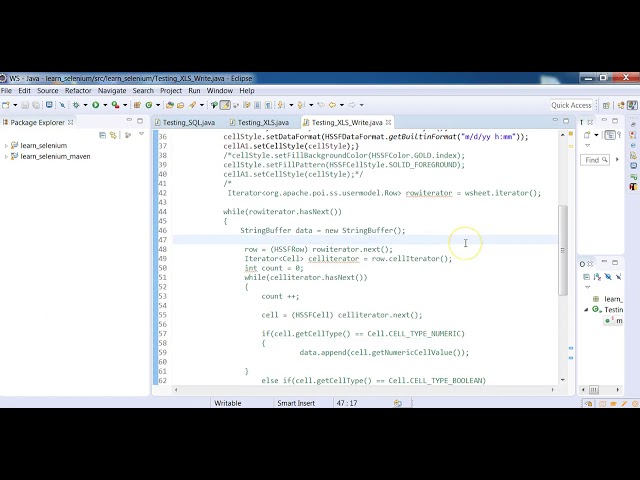Click the Quick Access field
The width and height of the screenshot is (640, 480).
[x=571, y=105]
